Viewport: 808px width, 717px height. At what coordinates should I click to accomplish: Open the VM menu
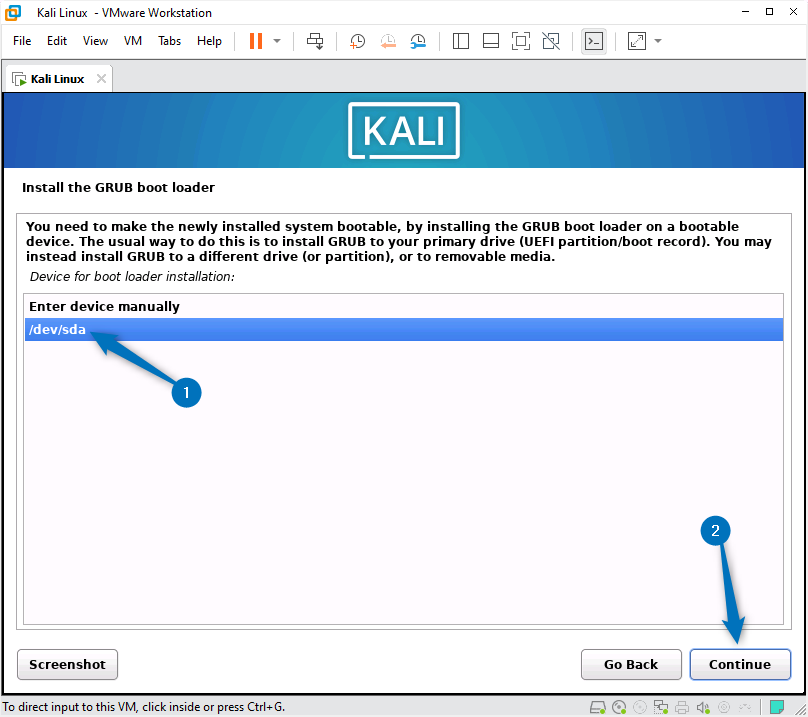132,41
